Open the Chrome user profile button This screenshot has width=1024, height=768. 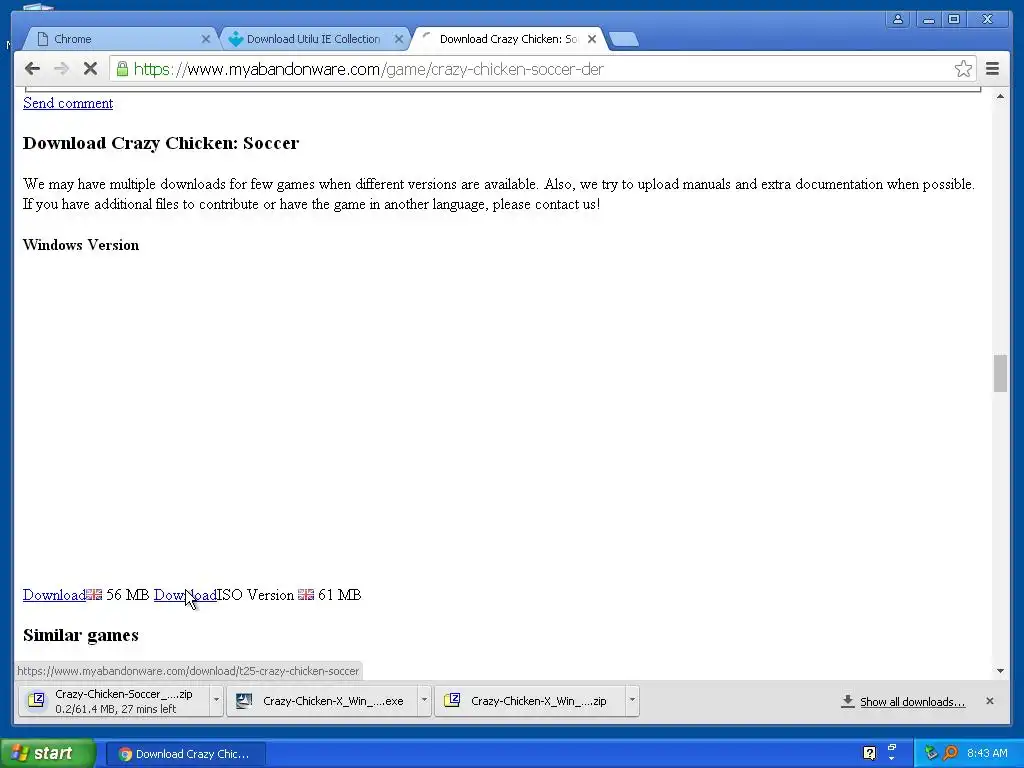(898, 20)
